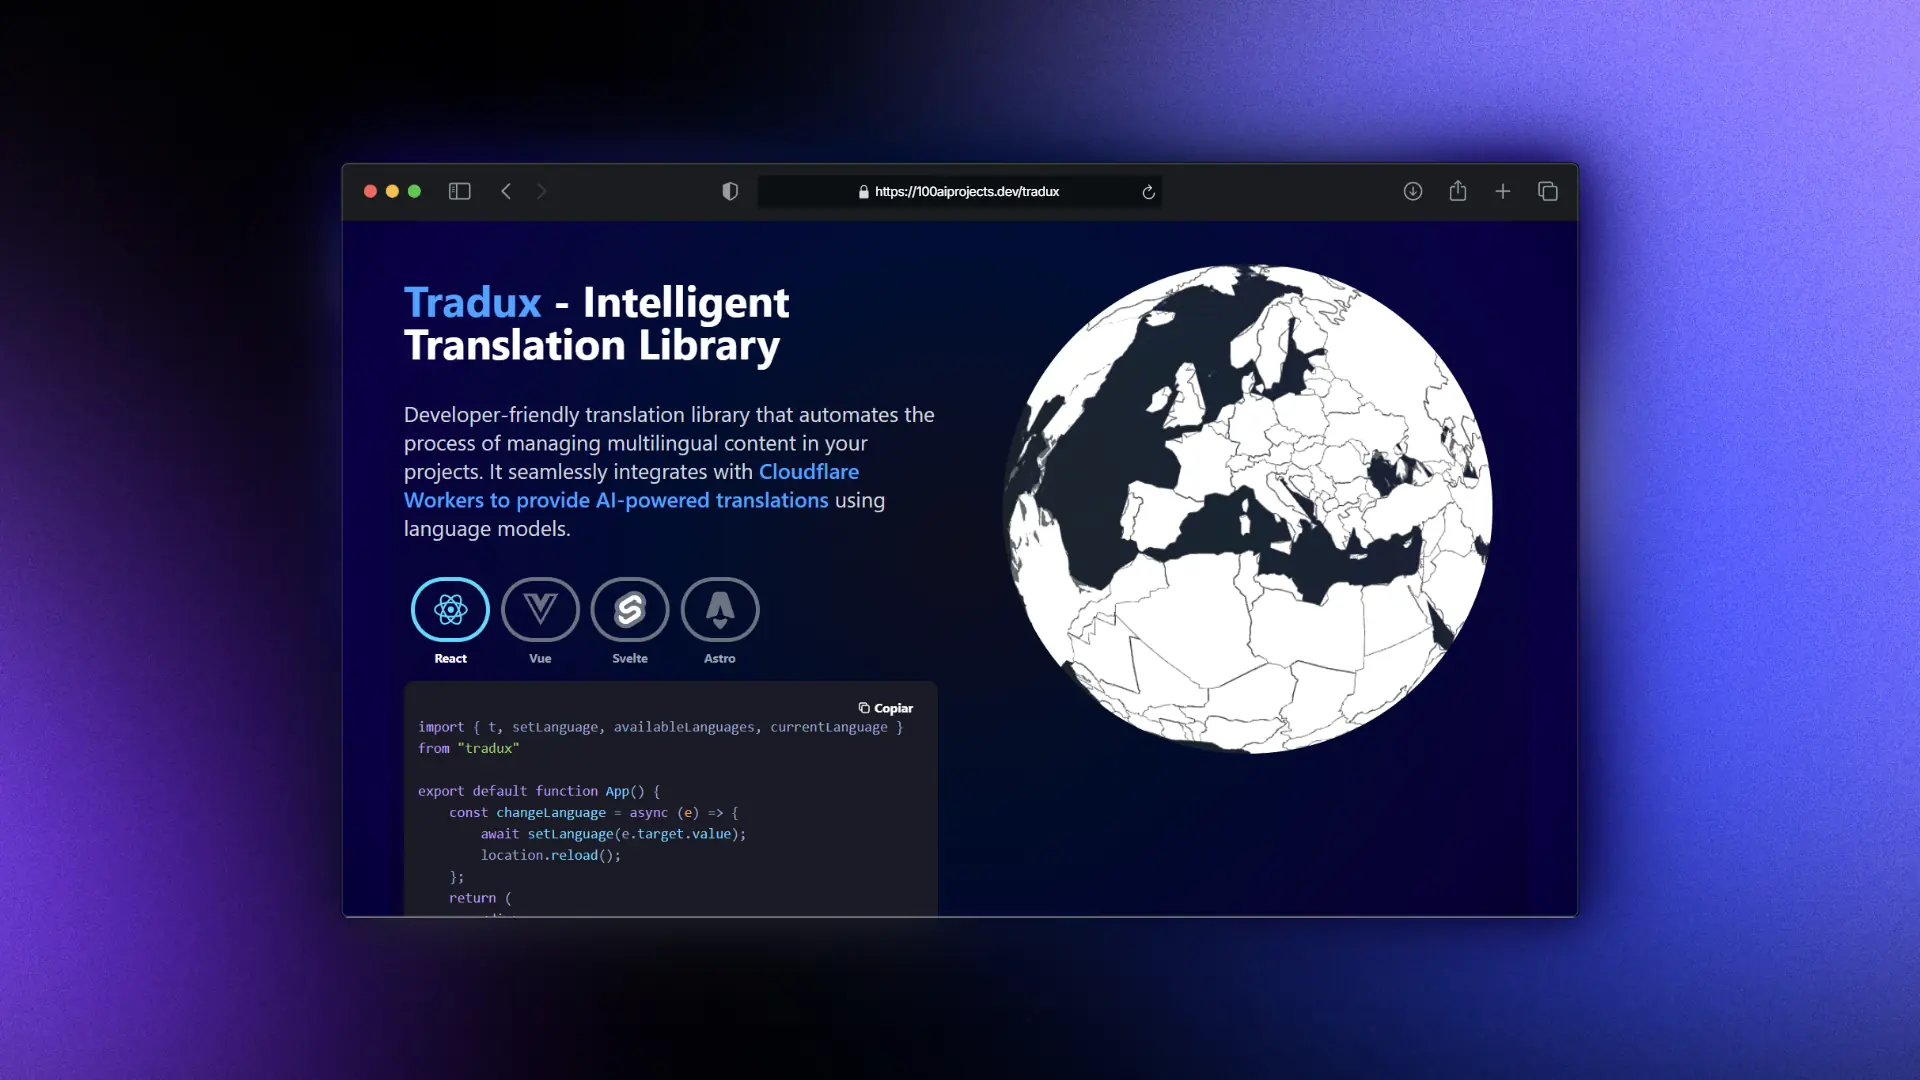This screenshot has width=1920, height=1080.
Task: Open the Cloudflare Workers AI translations link
Action: [631, 486]
